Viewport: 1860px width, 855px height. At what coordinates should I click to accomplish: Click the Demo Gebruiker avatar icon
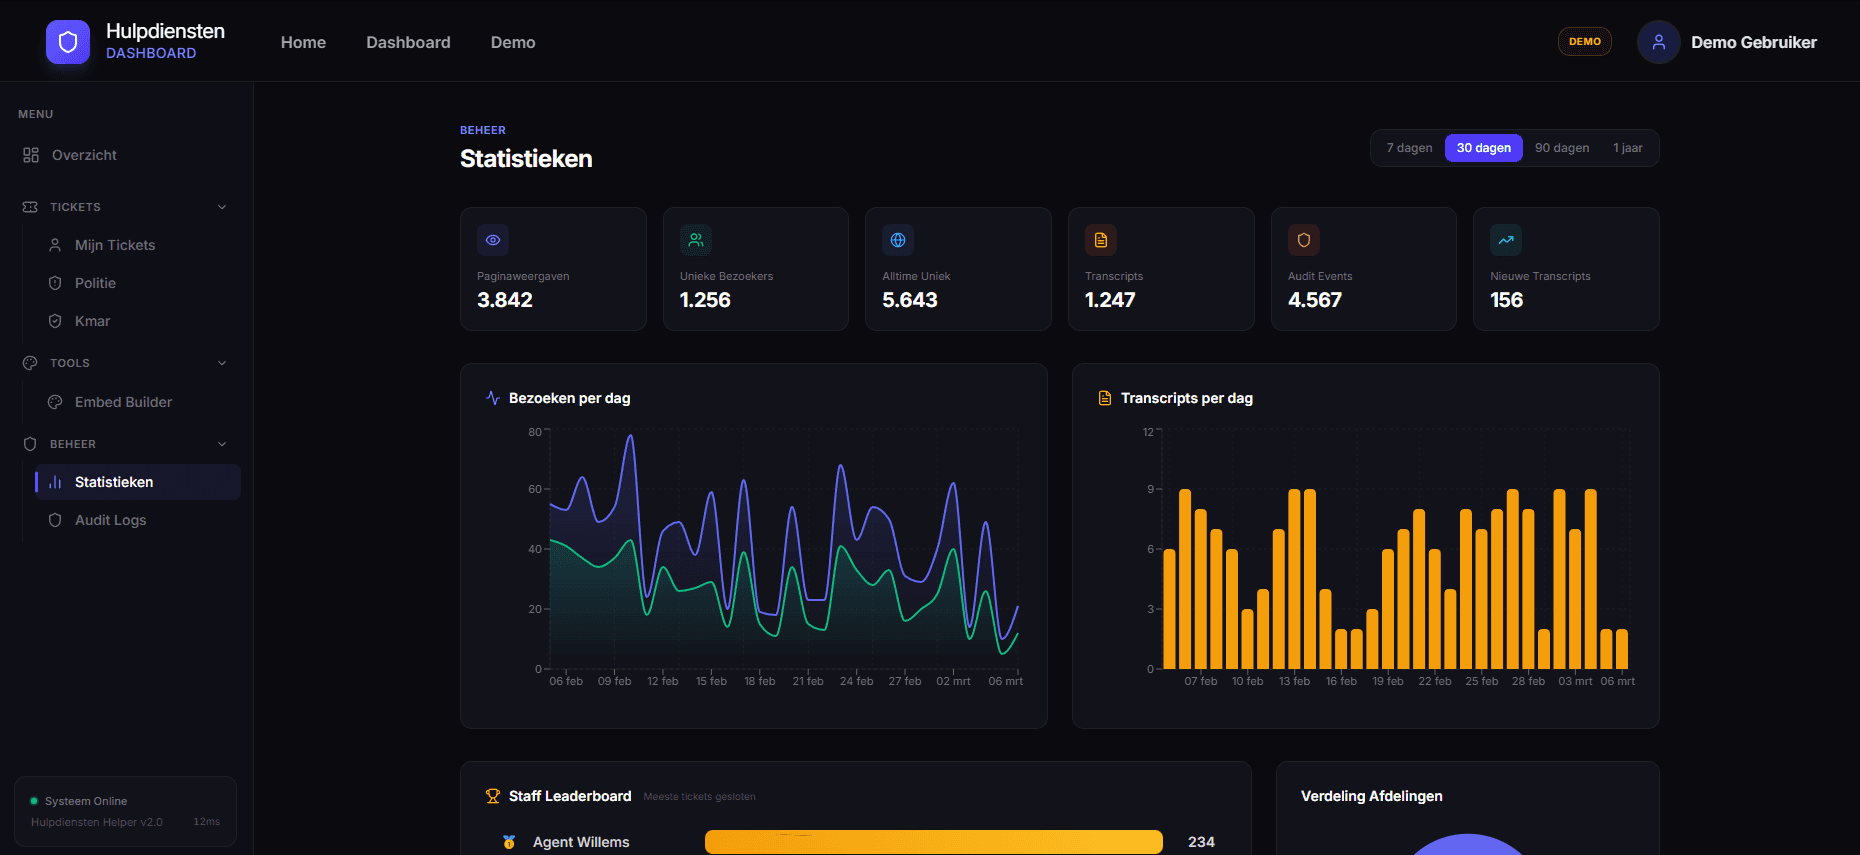click(1658, 42)
